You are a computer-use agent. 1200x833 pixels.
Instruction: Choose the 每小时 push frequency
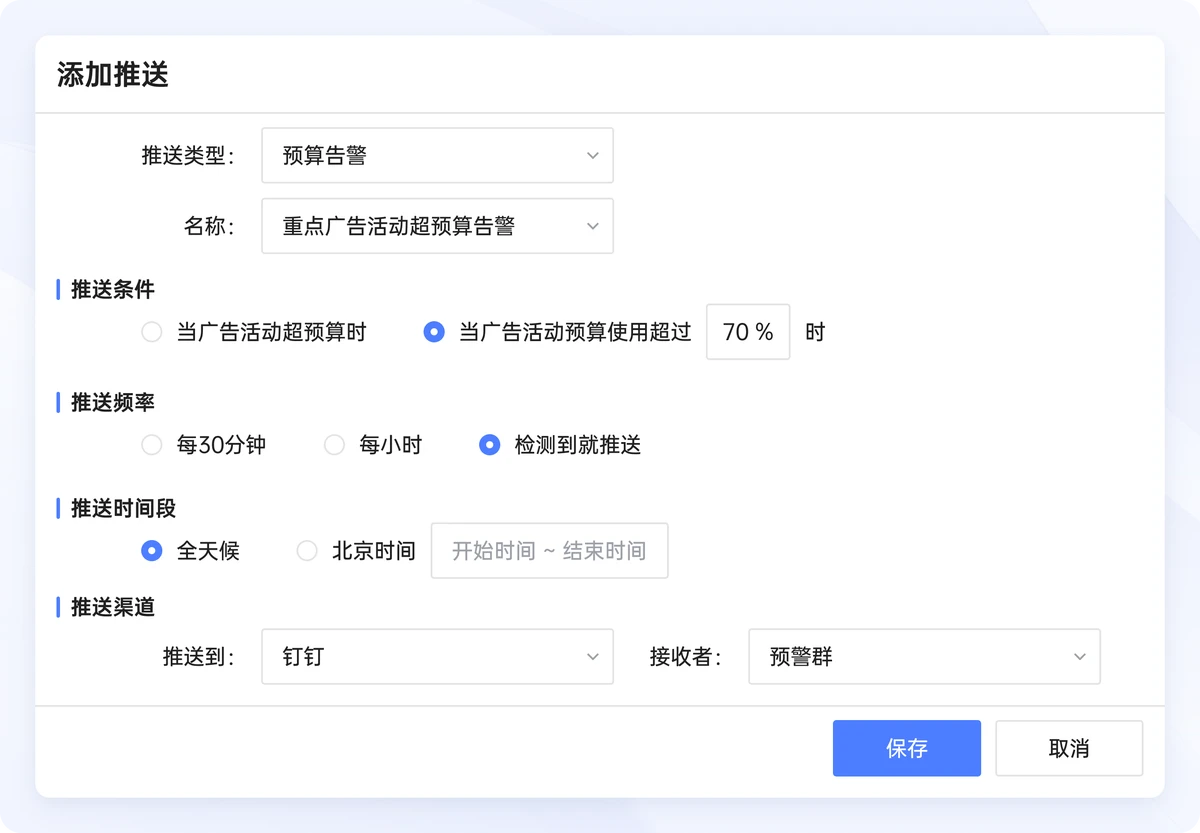pyautogui.click(x=334, y=446)
